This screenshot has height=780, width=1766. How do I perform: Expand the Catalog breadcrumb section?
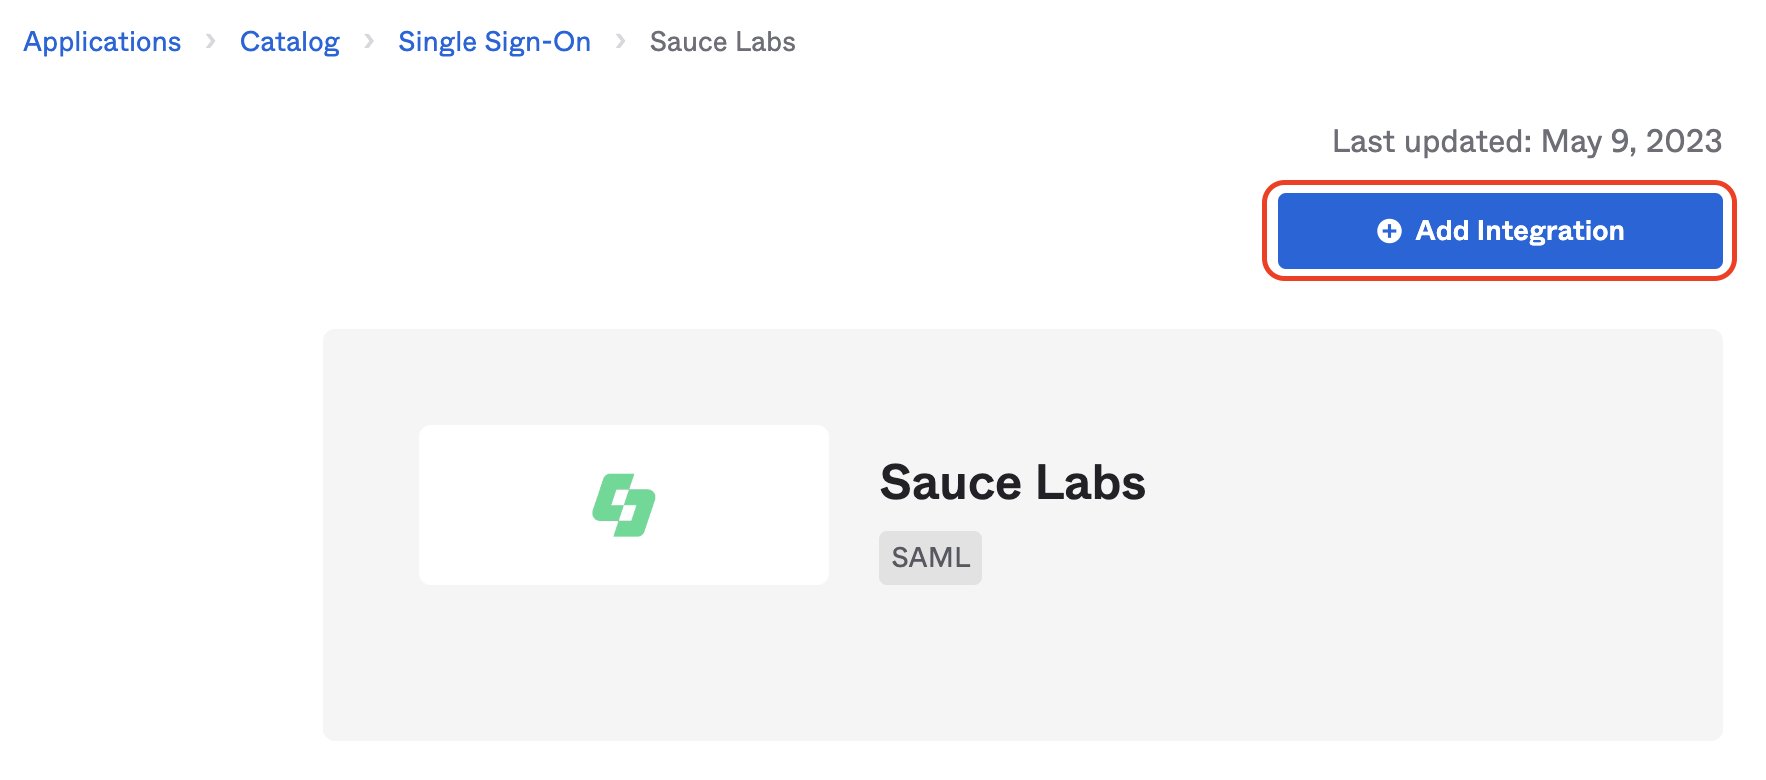[289, 42]
